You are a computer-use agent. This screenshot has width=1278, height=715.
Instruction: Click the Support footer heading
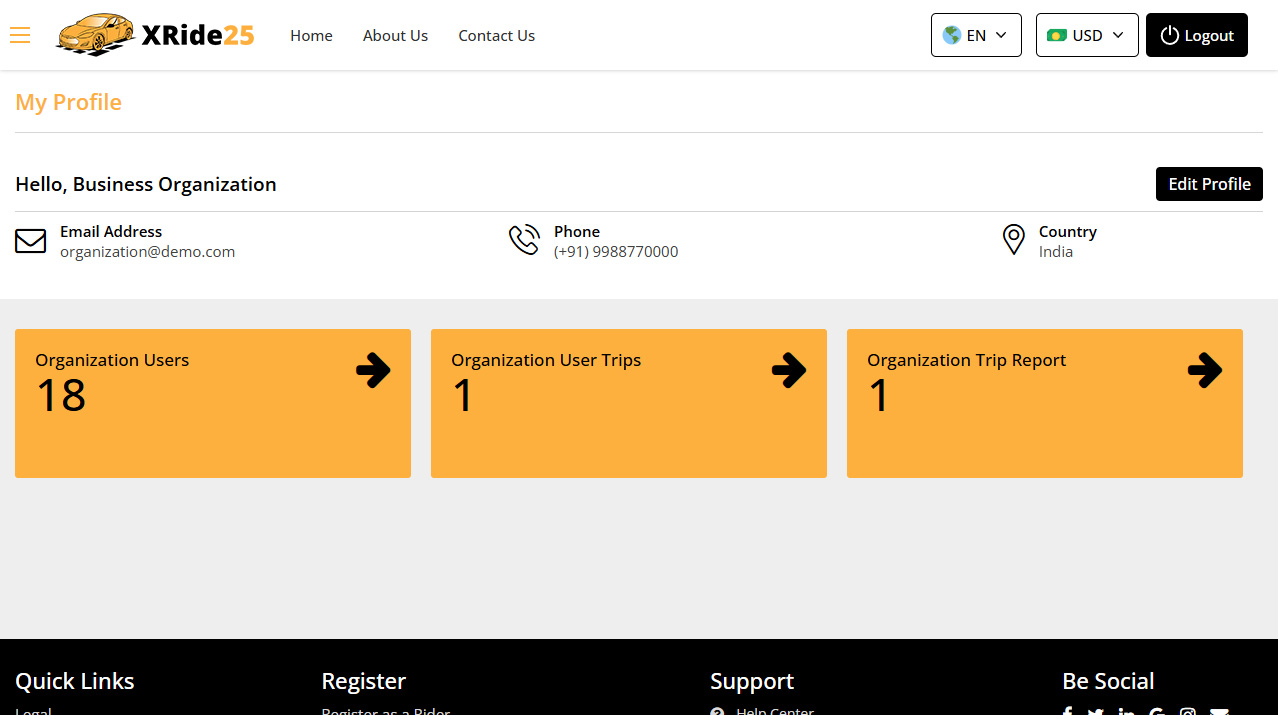coord(752,681)
